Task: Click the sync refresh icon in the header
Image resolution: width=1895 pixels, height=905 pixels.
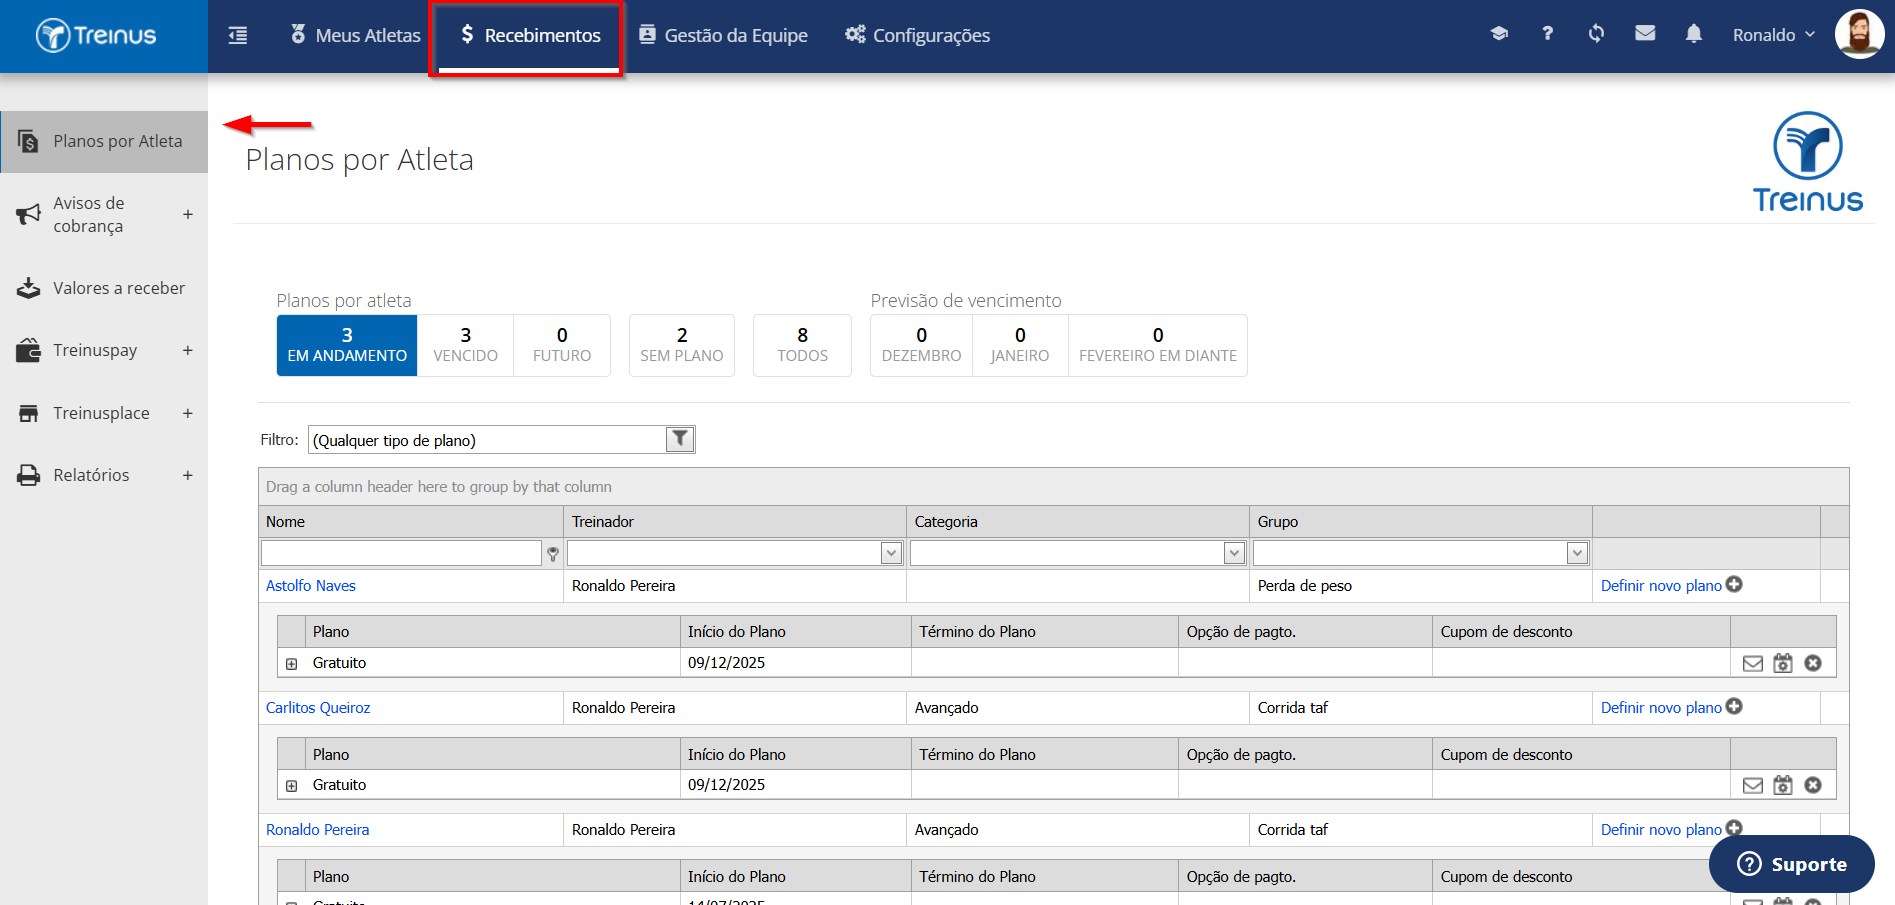Action: click(1596, 34)
